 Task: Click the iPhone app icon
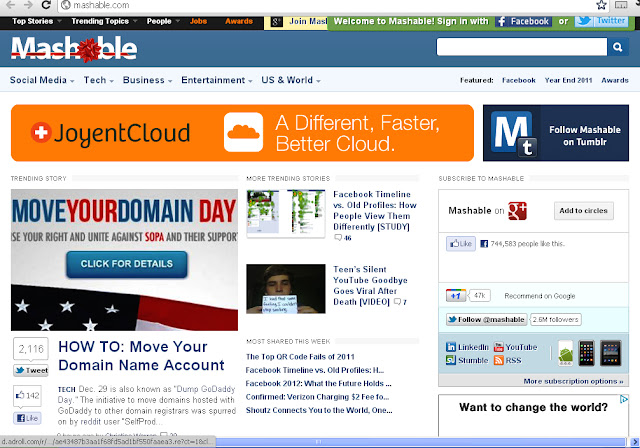coord(587,353)
